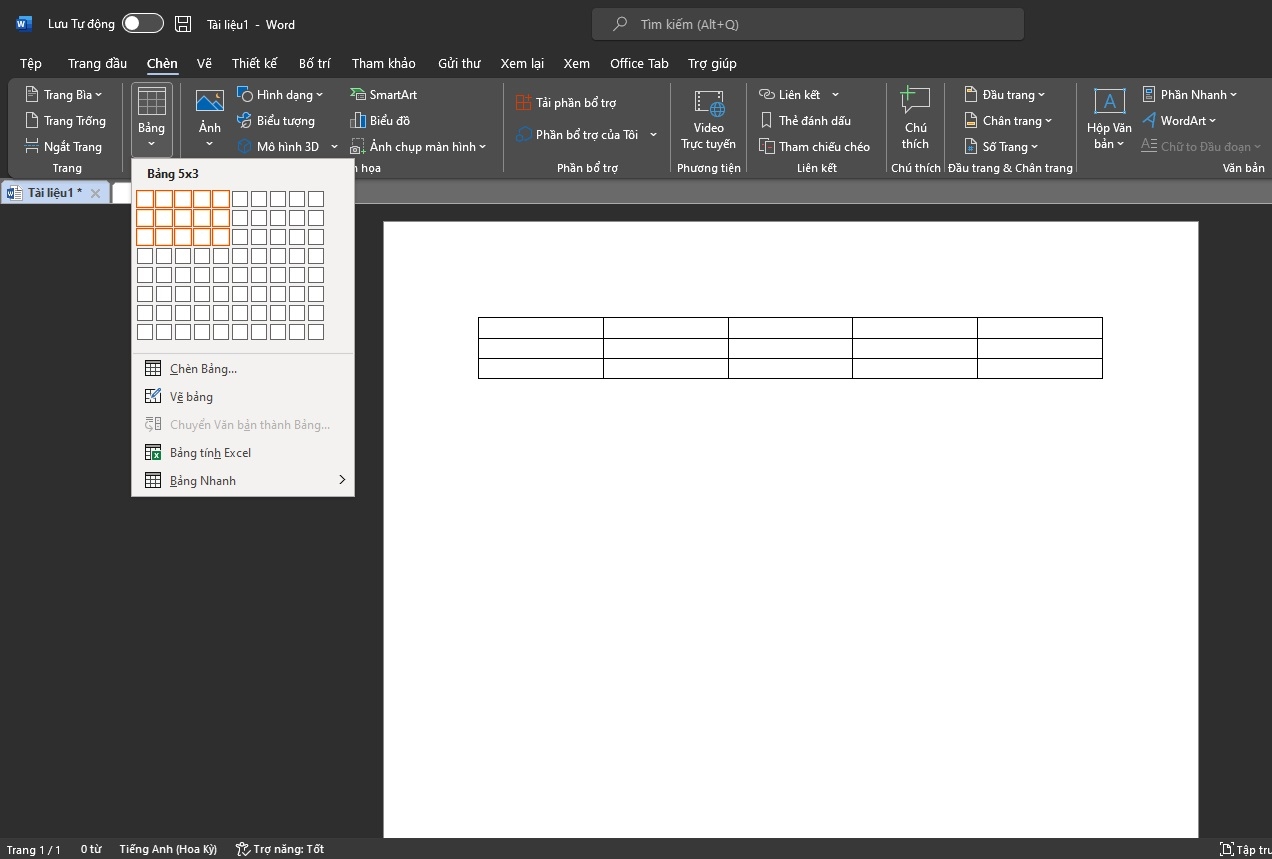
Task: Click the Save icon in title bar
Action: [183, 24]
